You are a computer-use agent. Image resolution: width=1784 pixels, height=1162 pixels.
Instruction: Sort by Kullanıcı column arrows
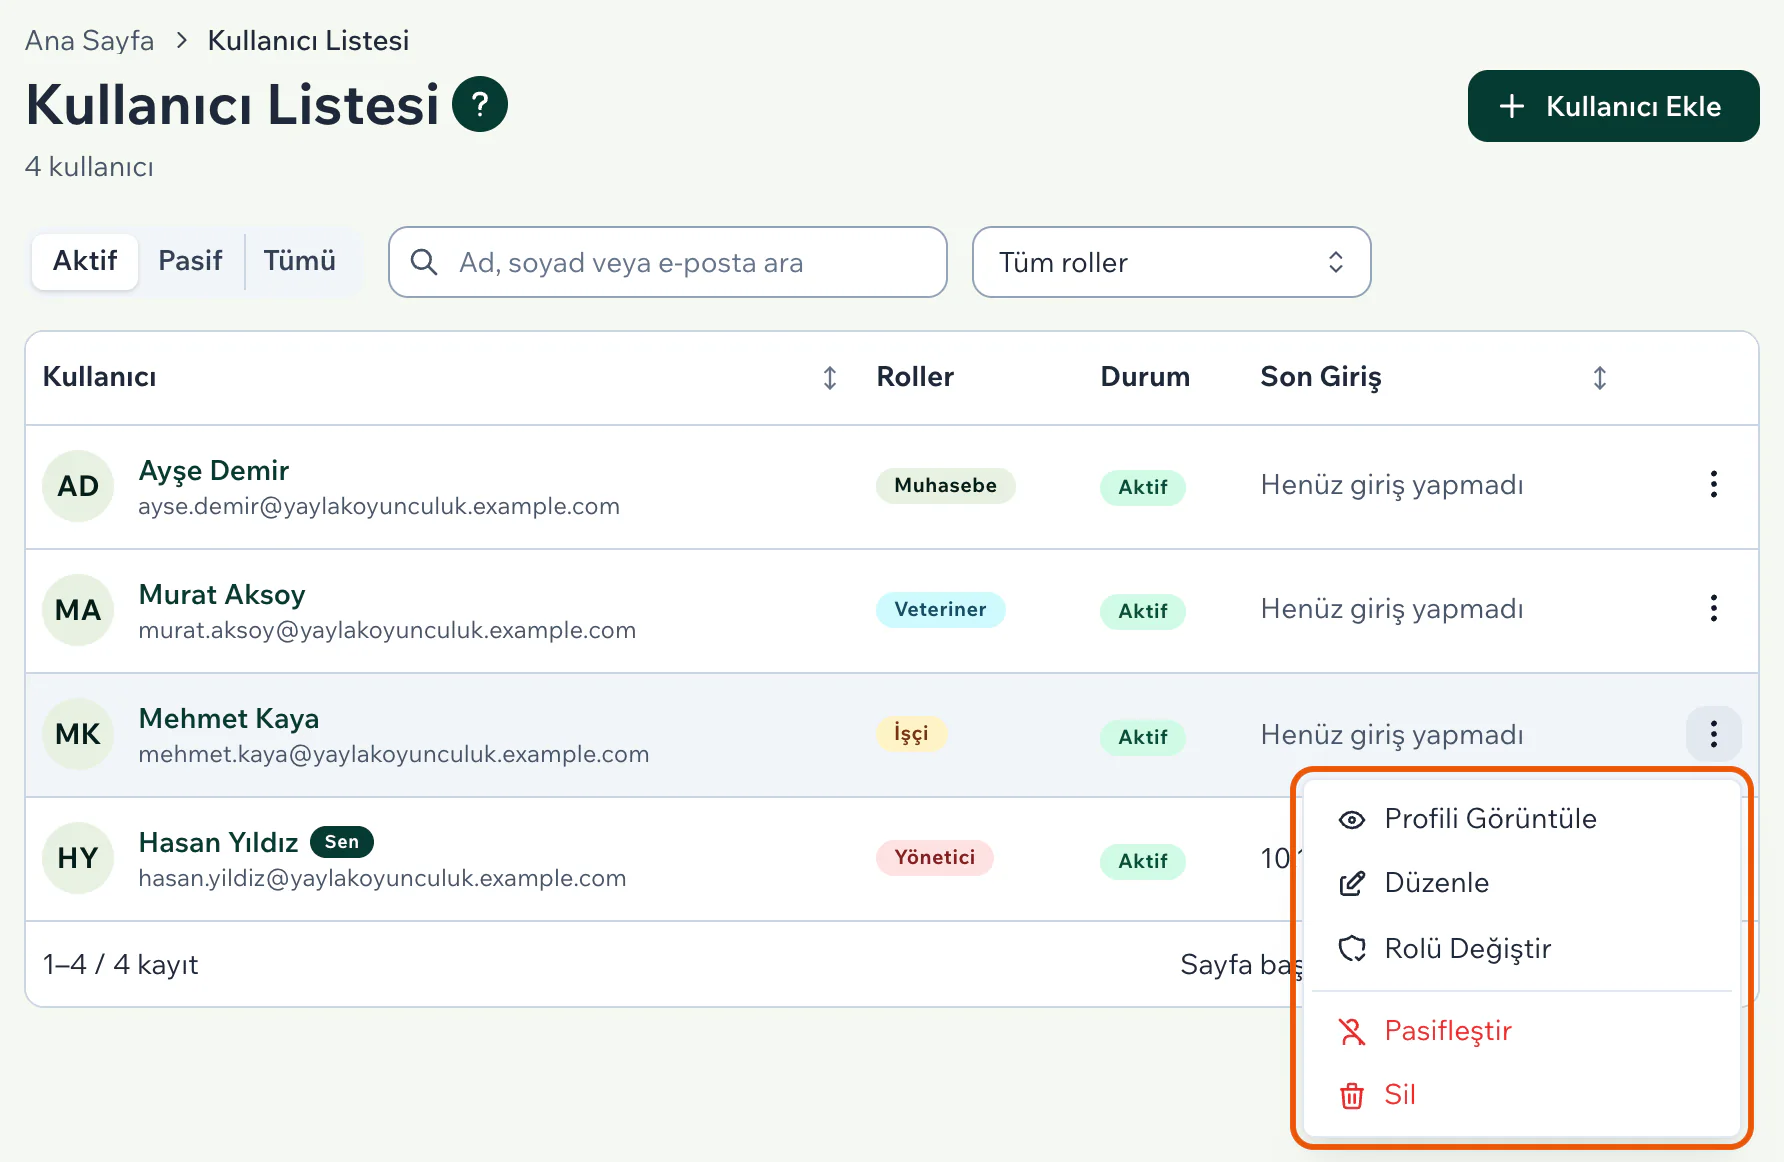coord(829,378)
